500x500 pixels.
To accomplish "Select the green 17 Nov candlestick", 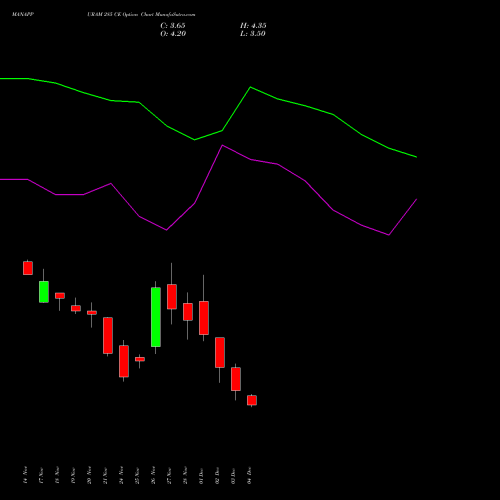I will [44, 292].
